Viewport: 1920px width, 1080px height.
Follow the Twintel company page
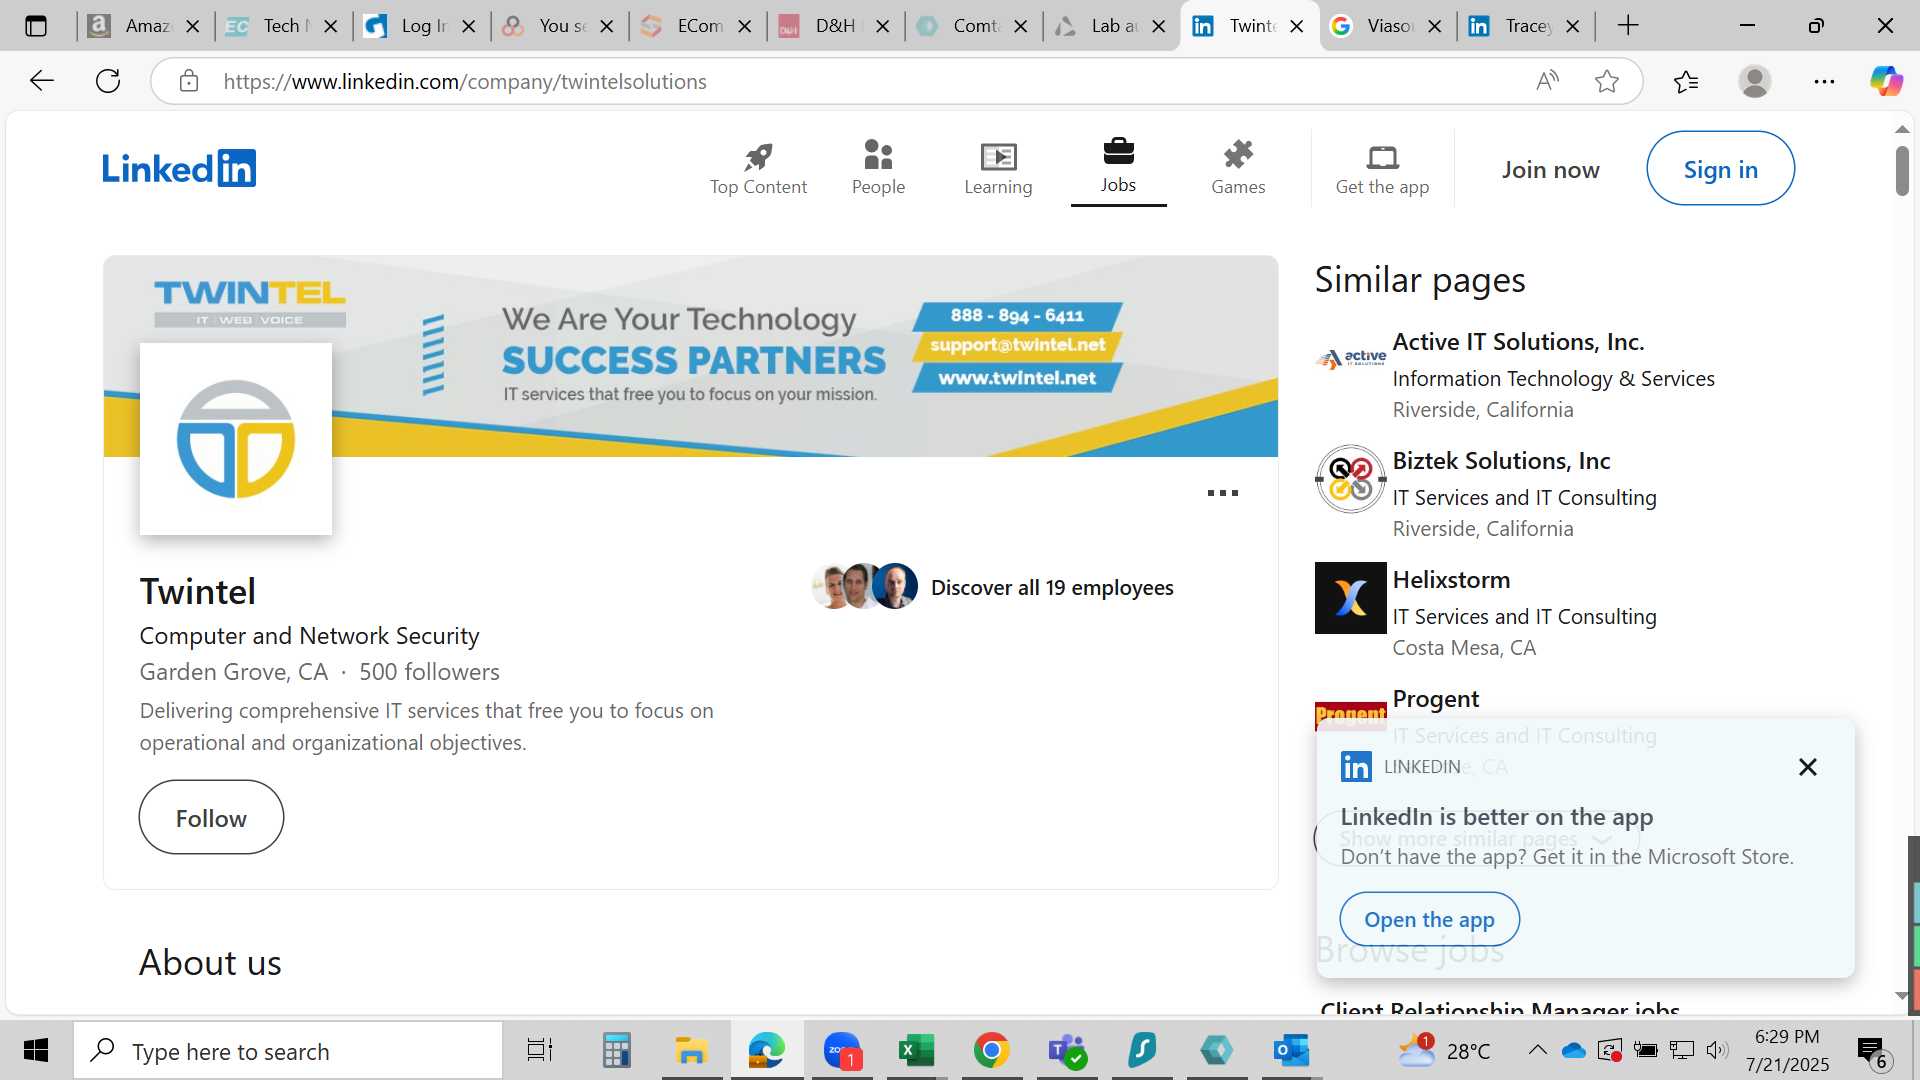[211, 818]
